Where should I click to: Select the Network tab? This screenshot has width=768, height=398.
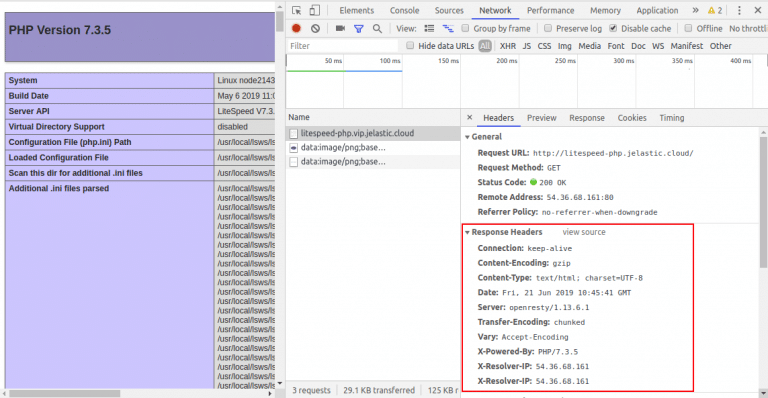(495, 10)
